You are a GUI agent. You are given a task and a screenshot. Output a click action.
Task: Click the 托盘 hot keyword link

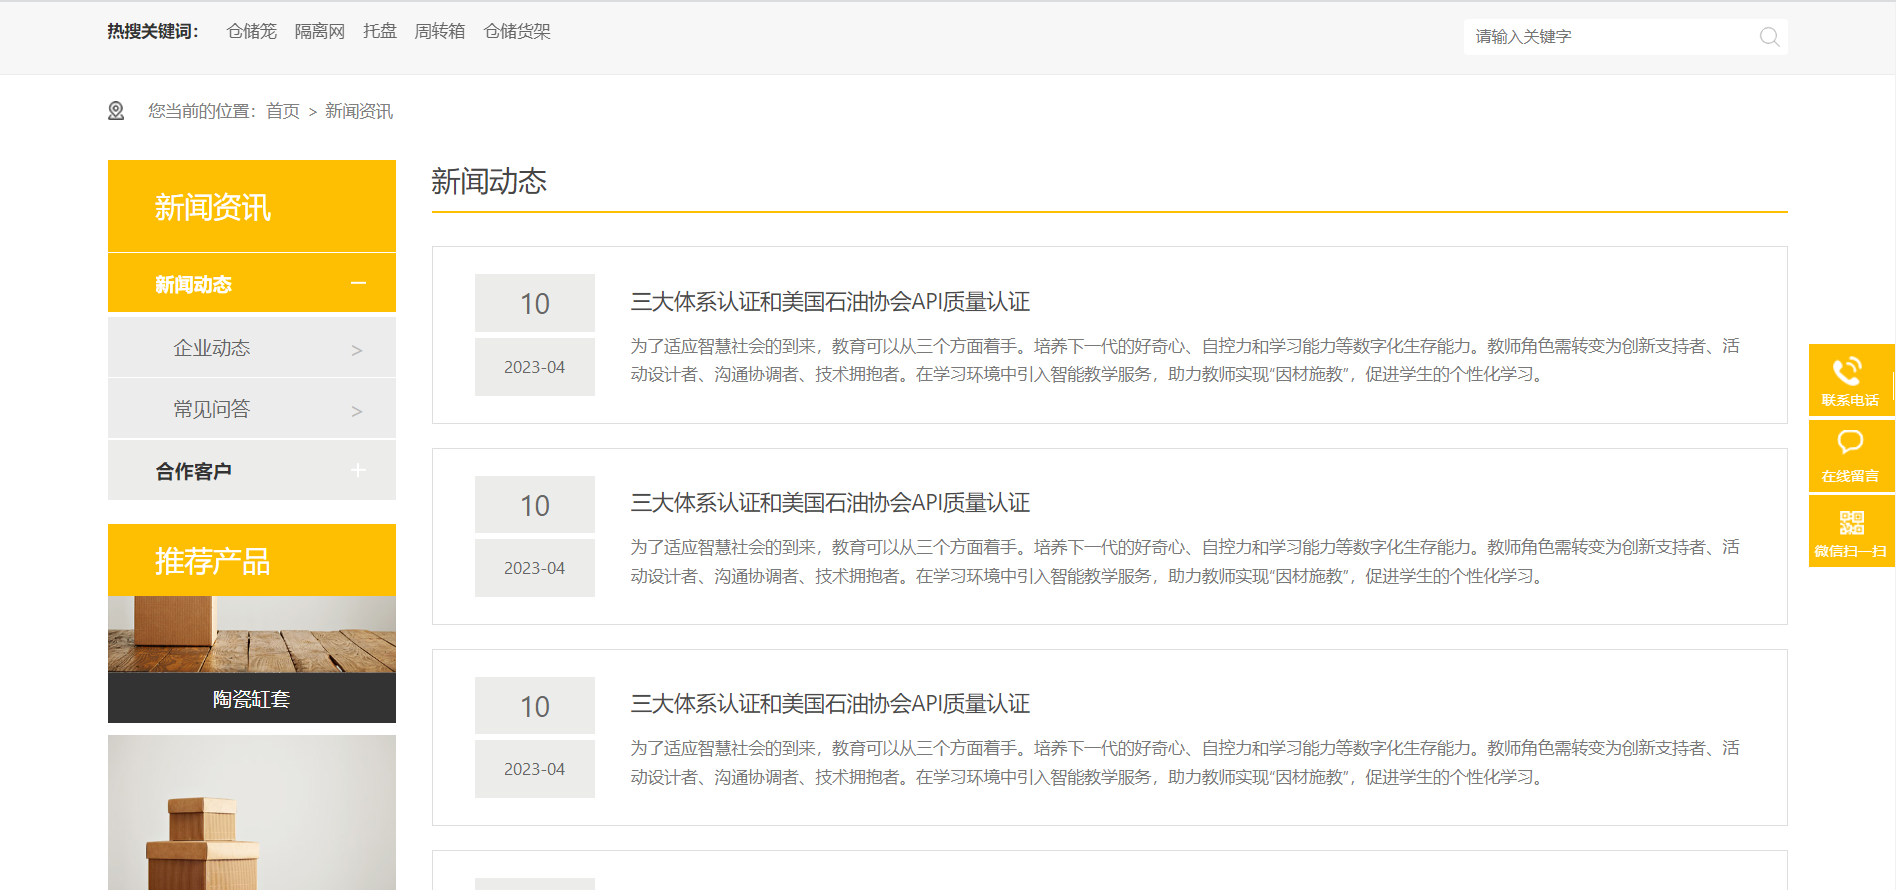click(380, 32)
